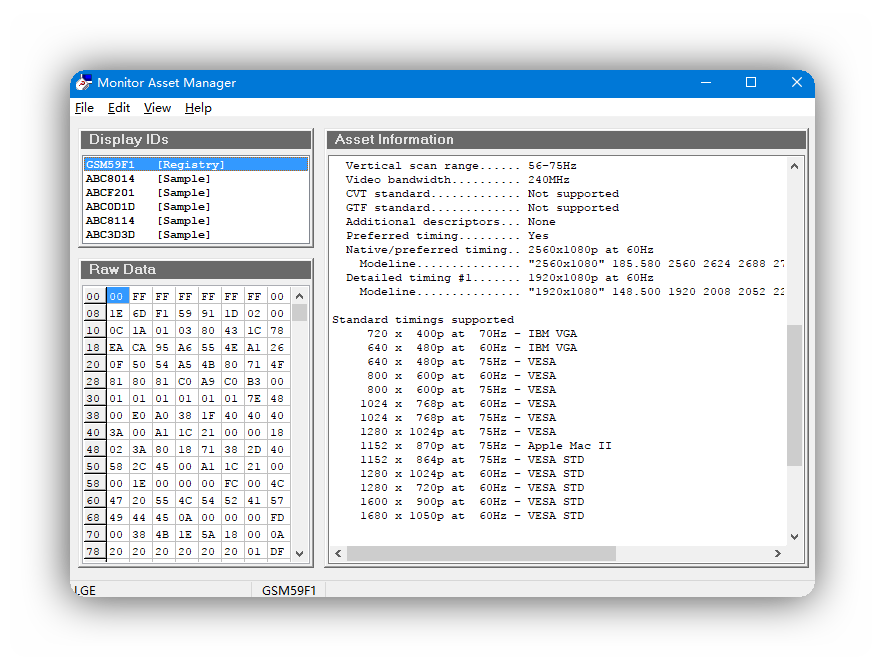Viewport: 885px width, 667px height.
Task: Click the FC byte in row 58
Action: click(231, 484)
